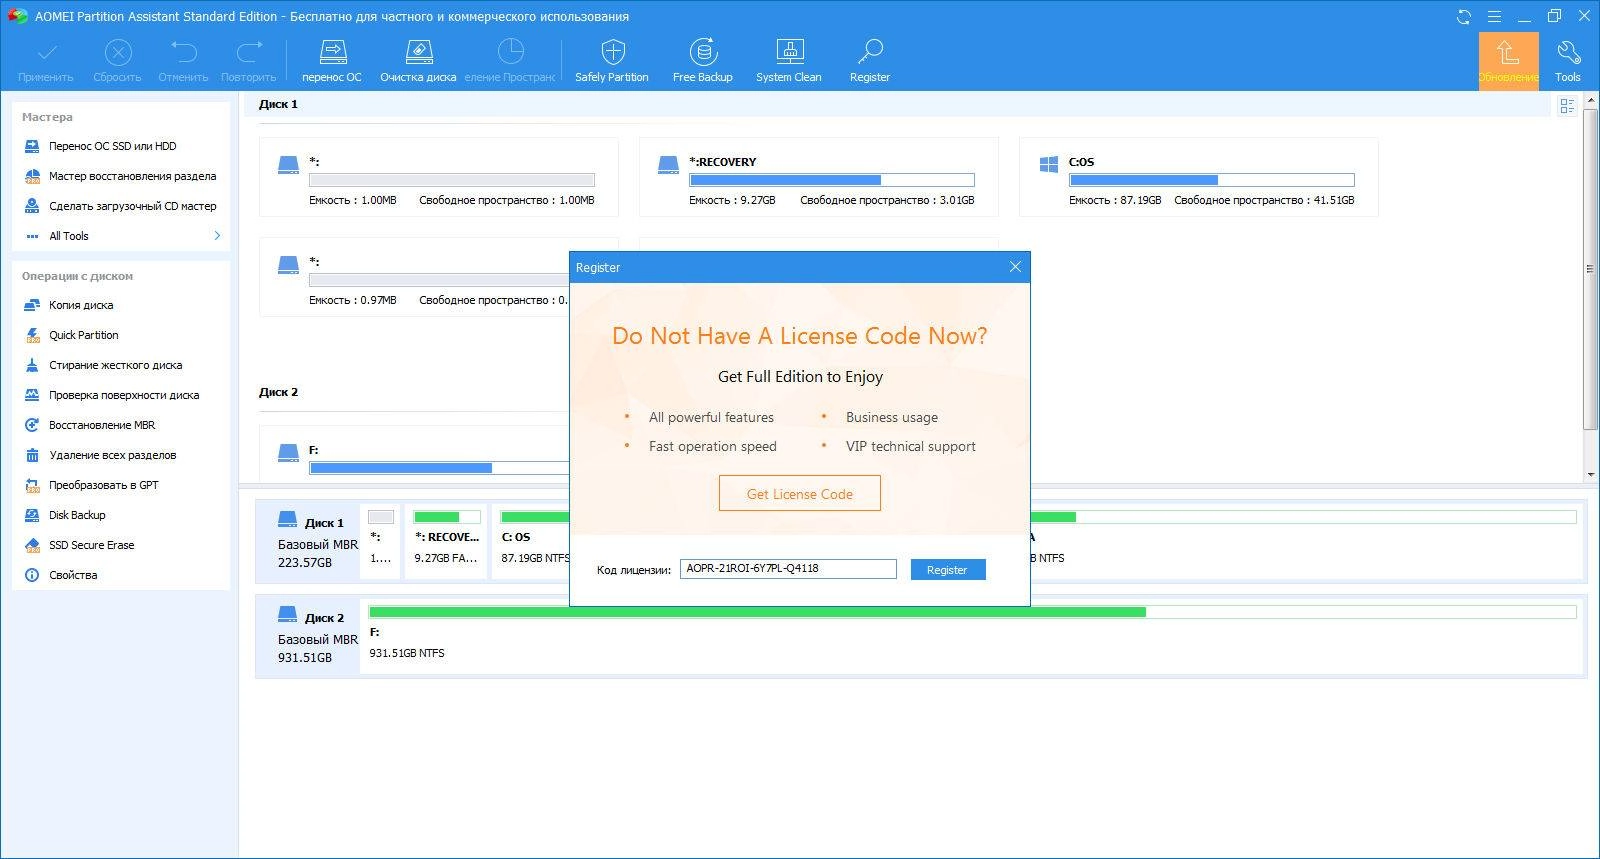The width and height of the screenshot is (1600, 859).
Task: Toggle the view layout icon near Диск 1
Action: pyautogui.click(x=1567, y=105)
